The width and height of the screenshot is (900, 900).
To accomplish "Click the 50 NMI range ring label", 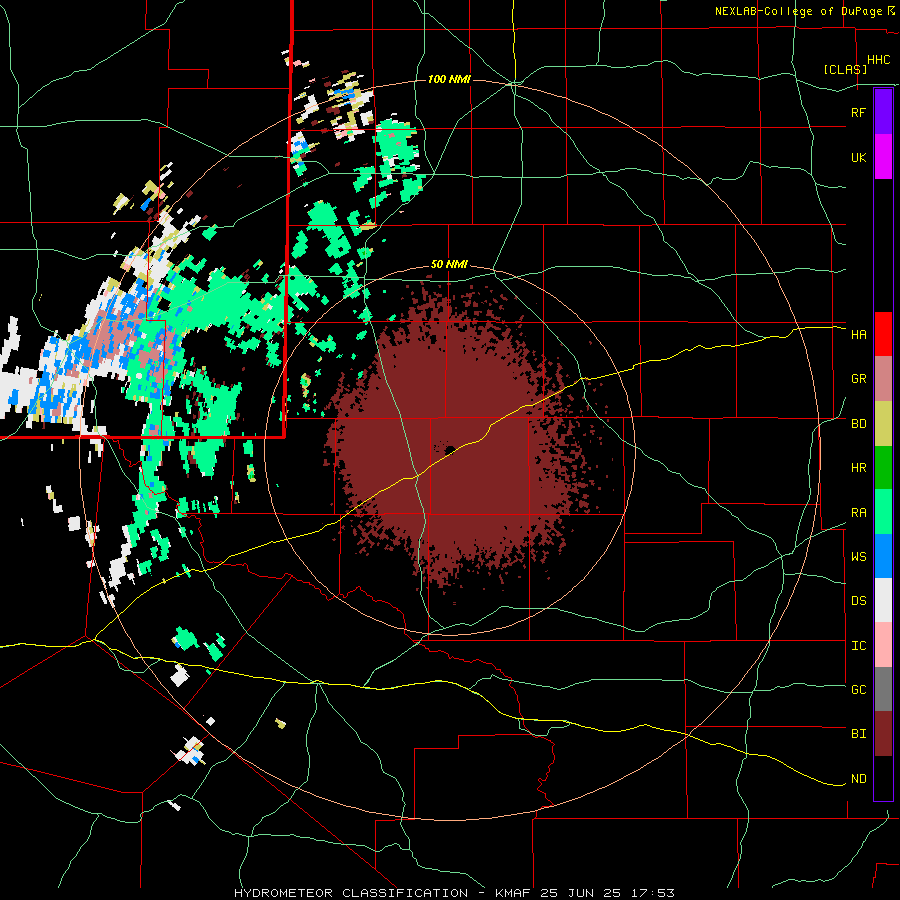I will pos(449,265).
